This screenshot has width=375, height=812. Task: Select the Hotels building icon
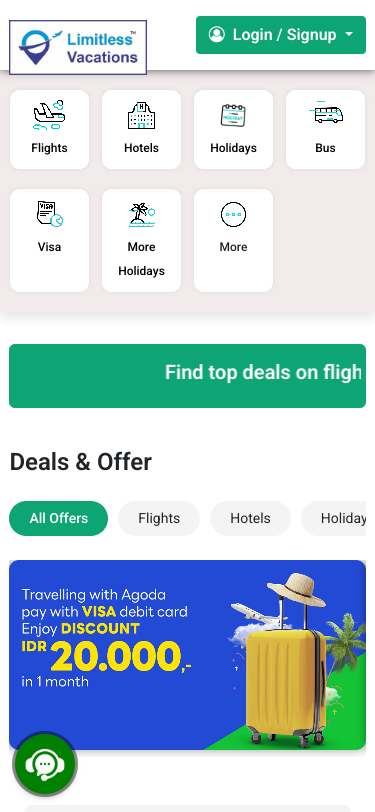(x=141, y=115)
